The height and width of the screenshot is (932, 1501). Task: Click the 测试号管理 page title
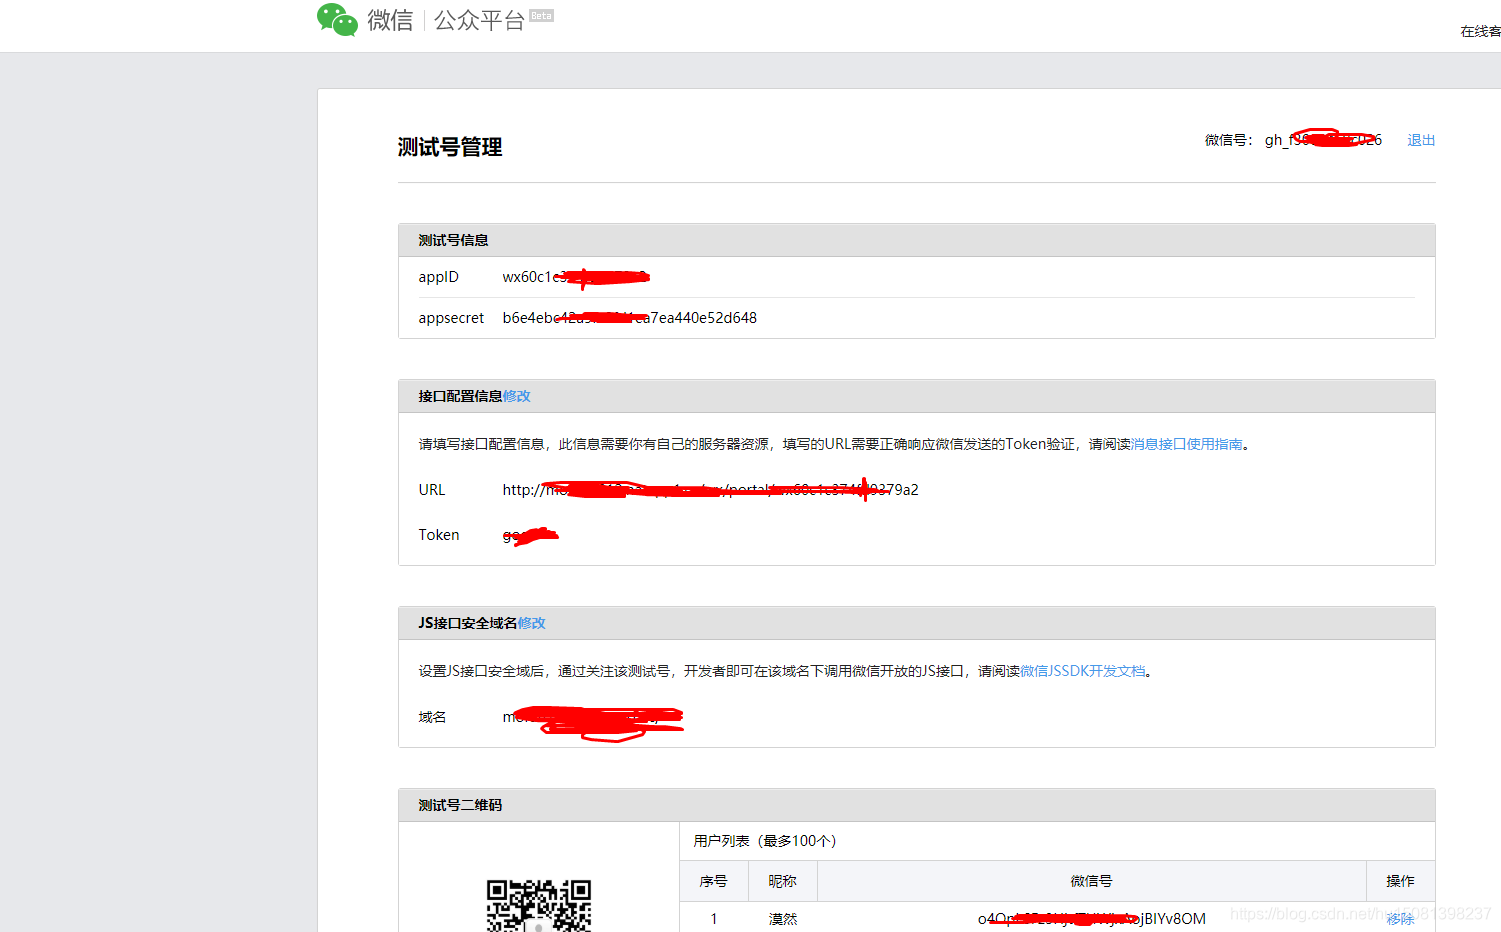[x=450, y=147]
